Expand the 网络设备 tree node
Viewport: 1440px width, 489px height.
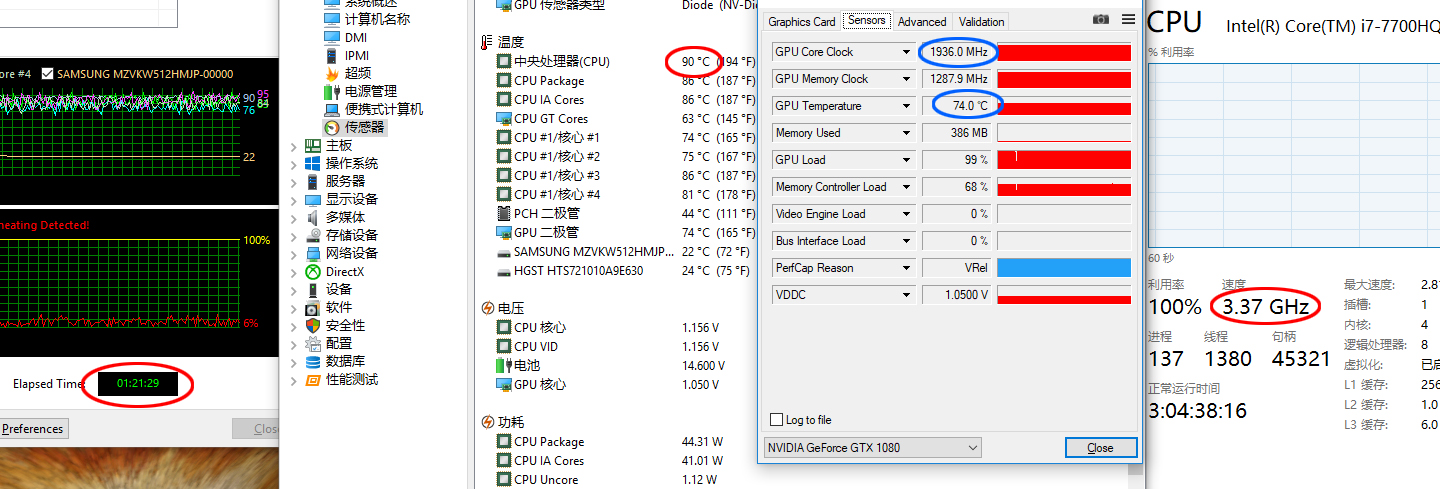point(294,254)
